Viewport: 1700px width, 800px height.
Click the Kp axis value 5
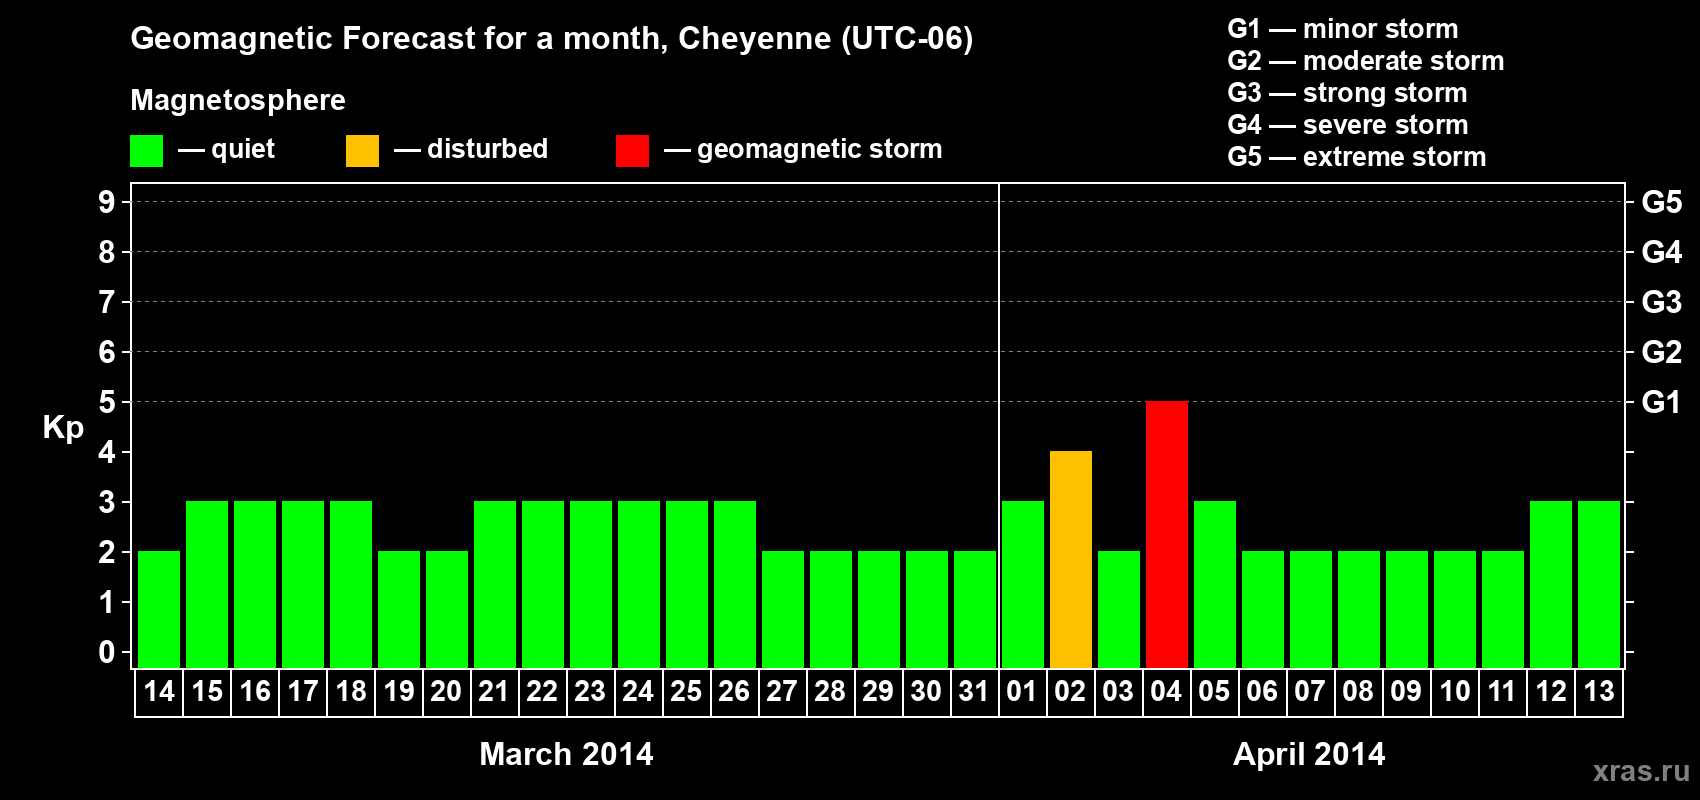(107, 402)
